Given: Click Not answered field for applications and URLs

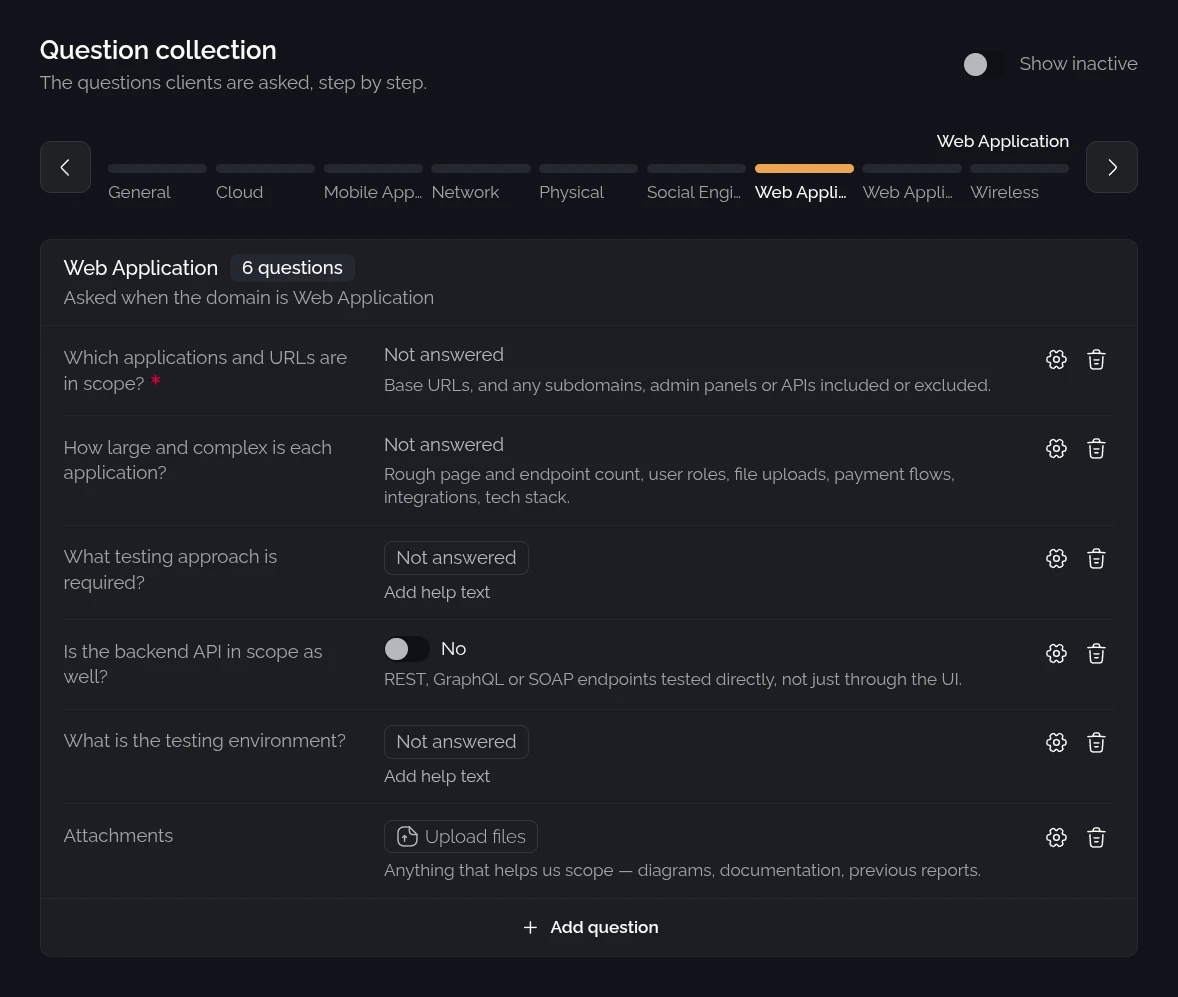Looking at the screenshot, I should (x=444, y=355).
